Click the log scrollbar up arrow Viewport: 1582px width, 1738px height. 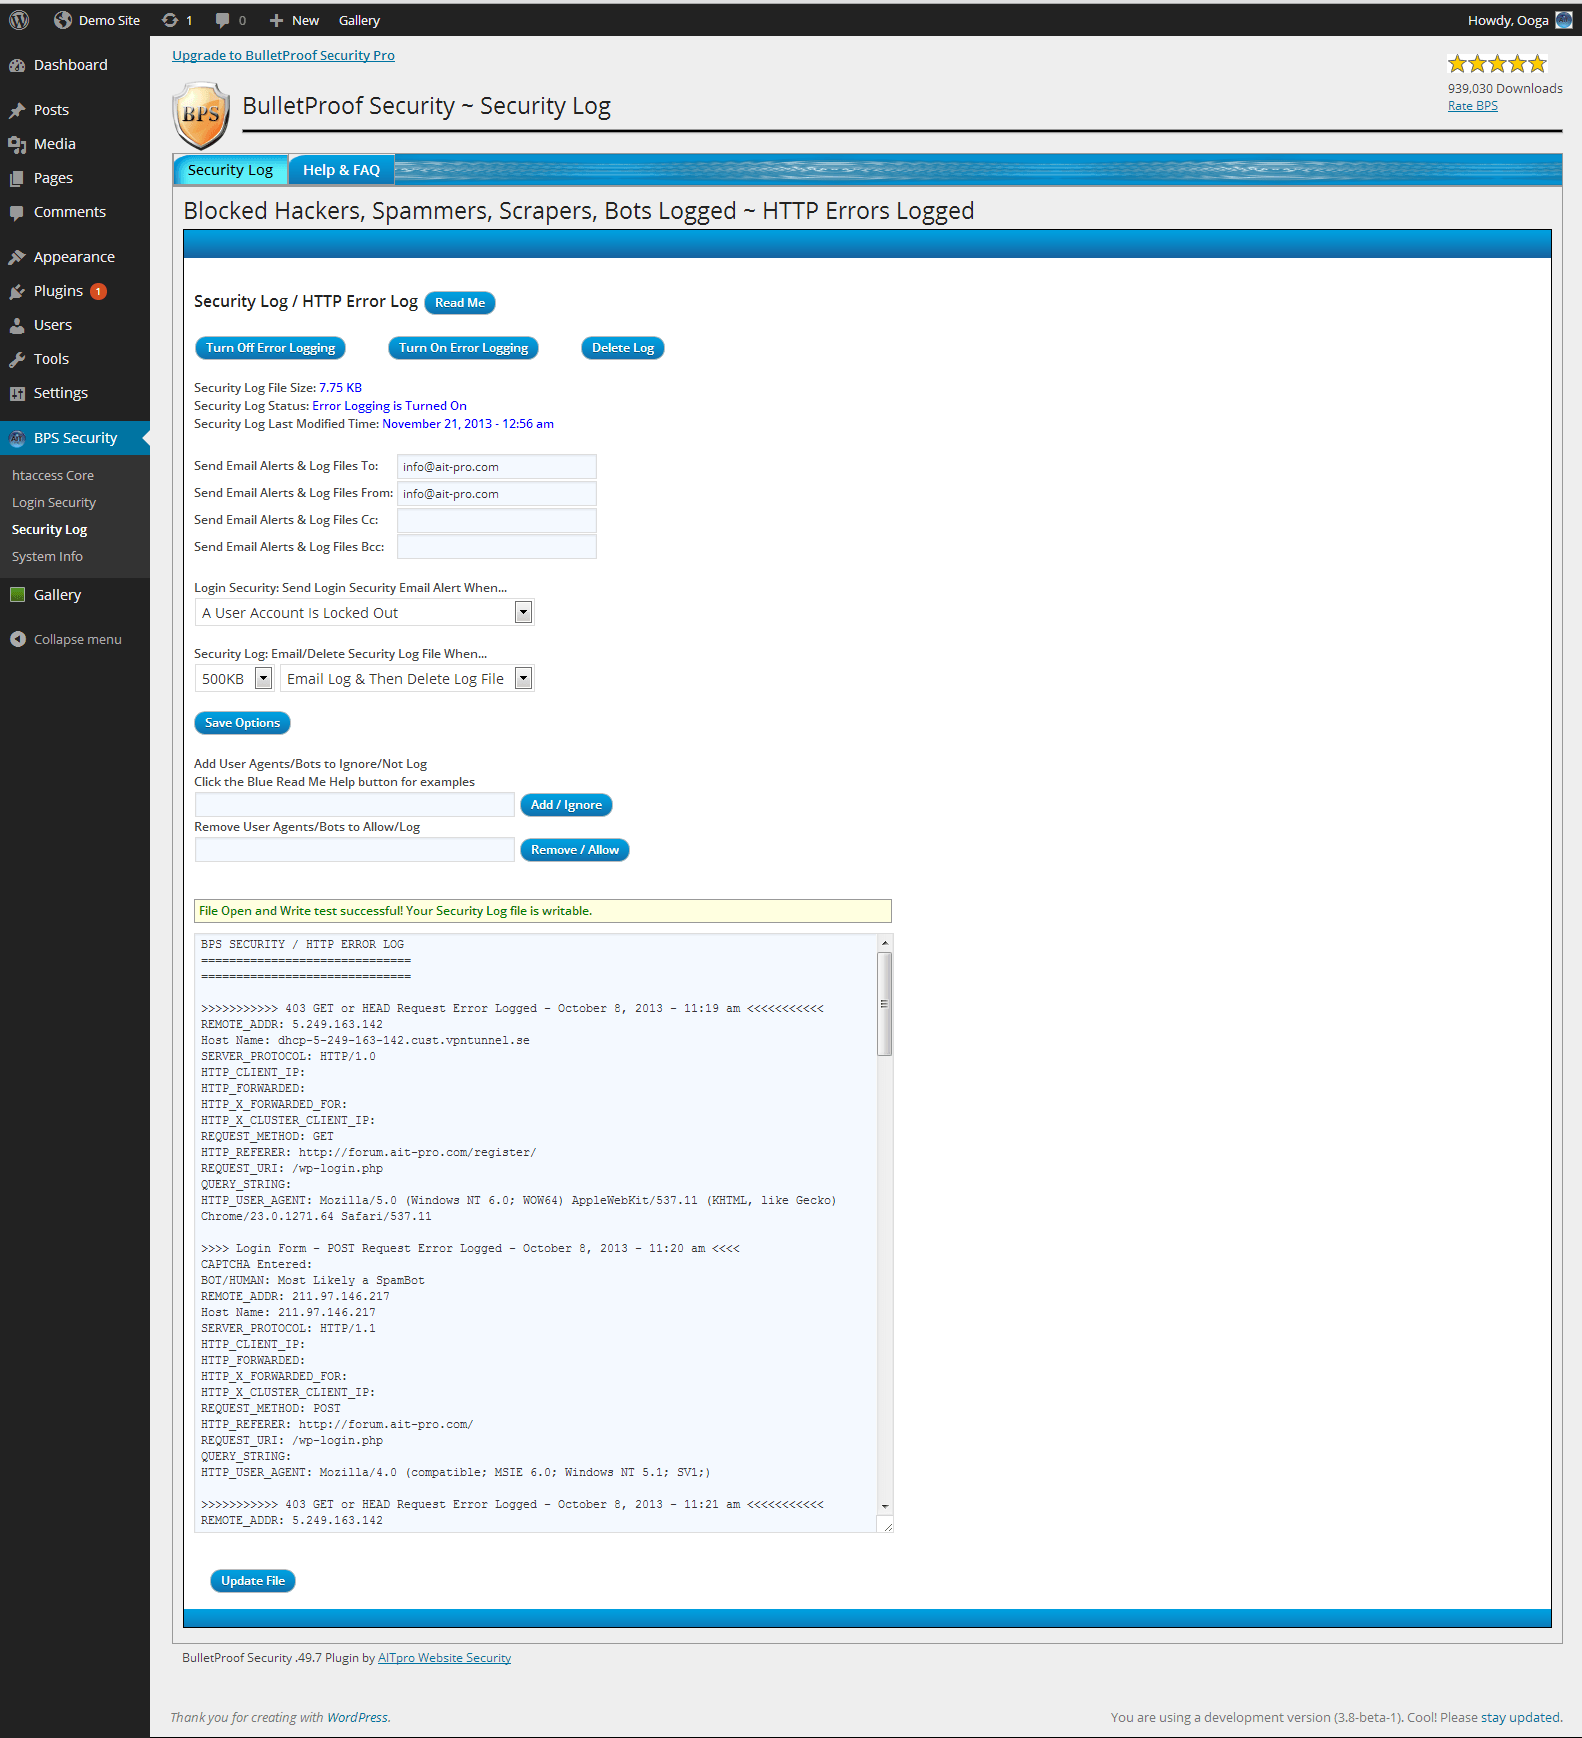(885, 943)
